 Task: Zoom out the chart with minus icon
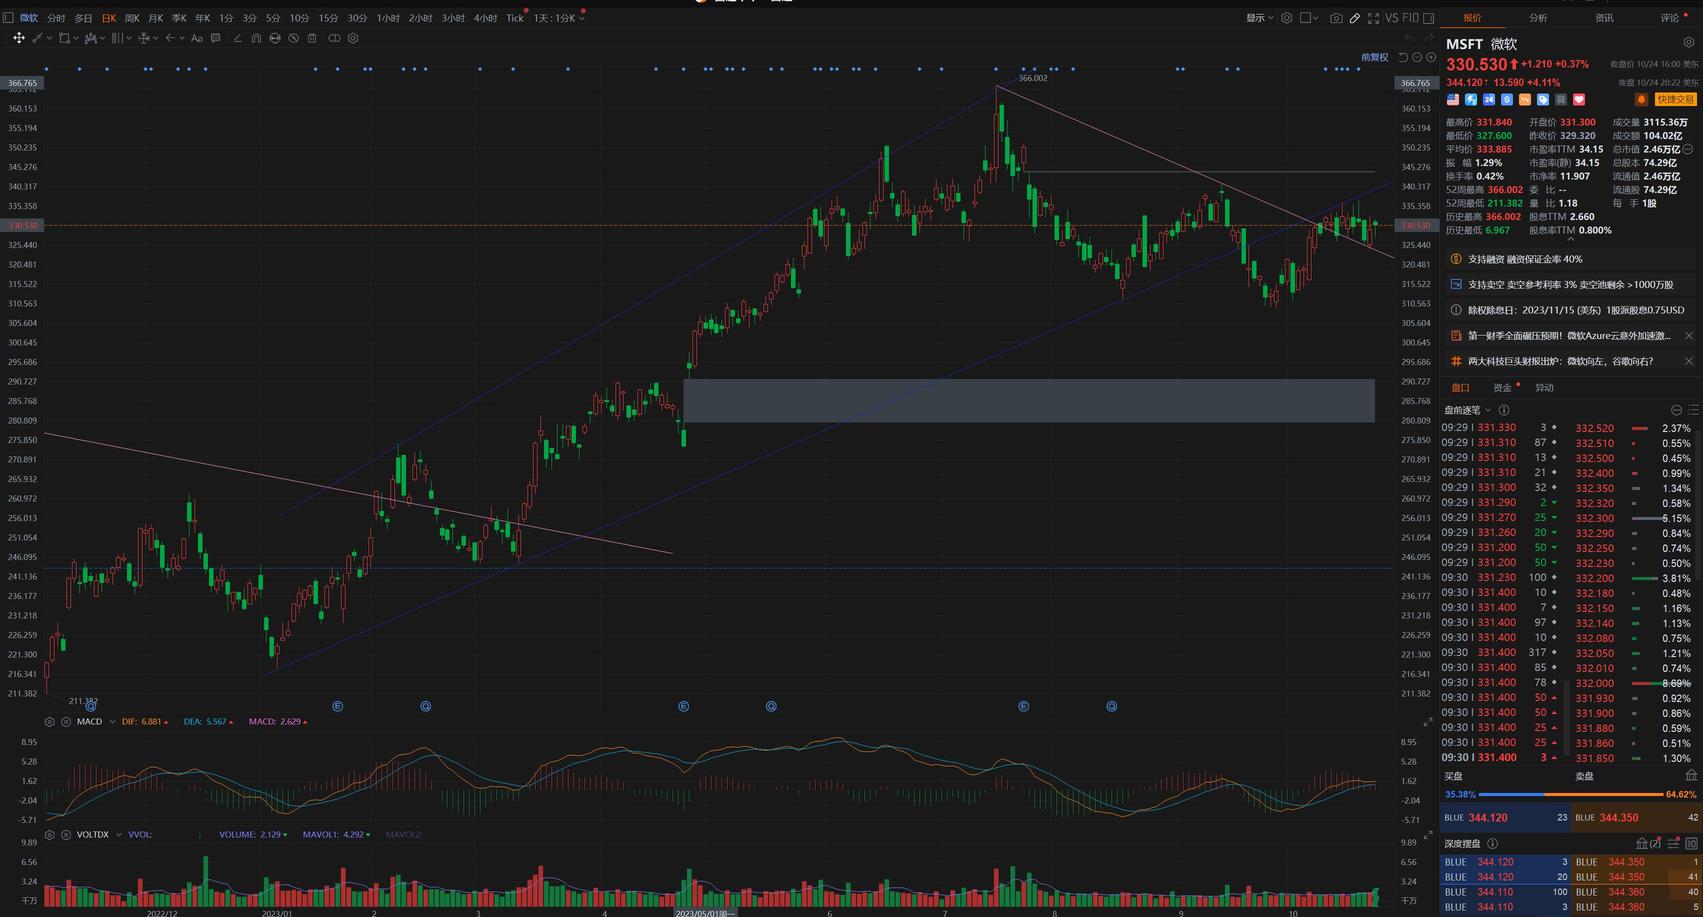pyautogui.click(x=1417, y=58)
